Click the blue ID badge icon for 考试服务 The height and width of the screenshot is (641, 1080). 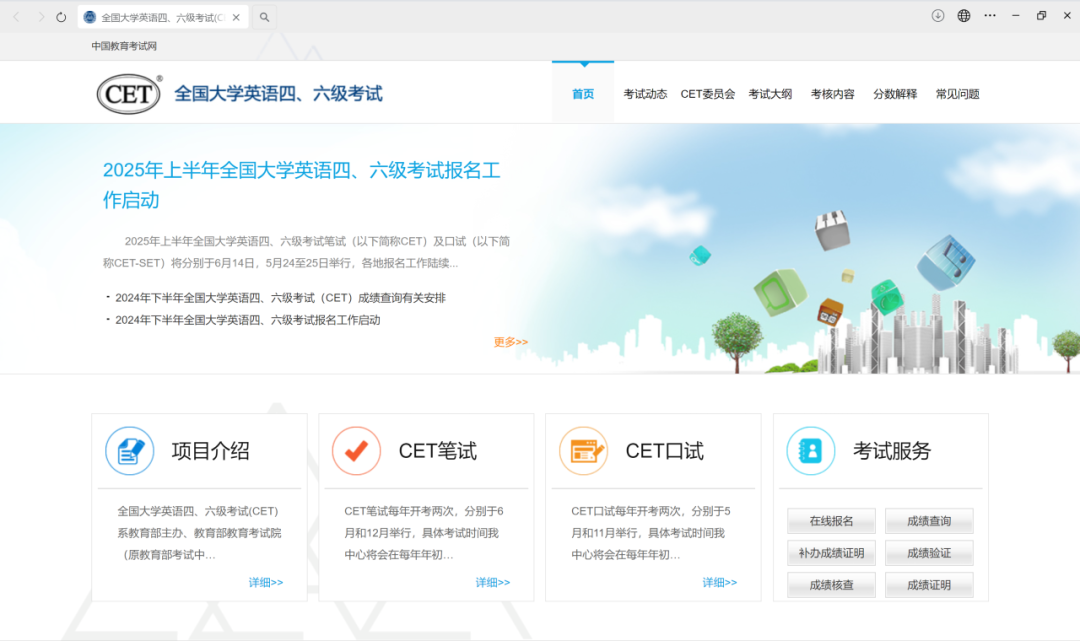pyautogui.click(x=810, y=450)
